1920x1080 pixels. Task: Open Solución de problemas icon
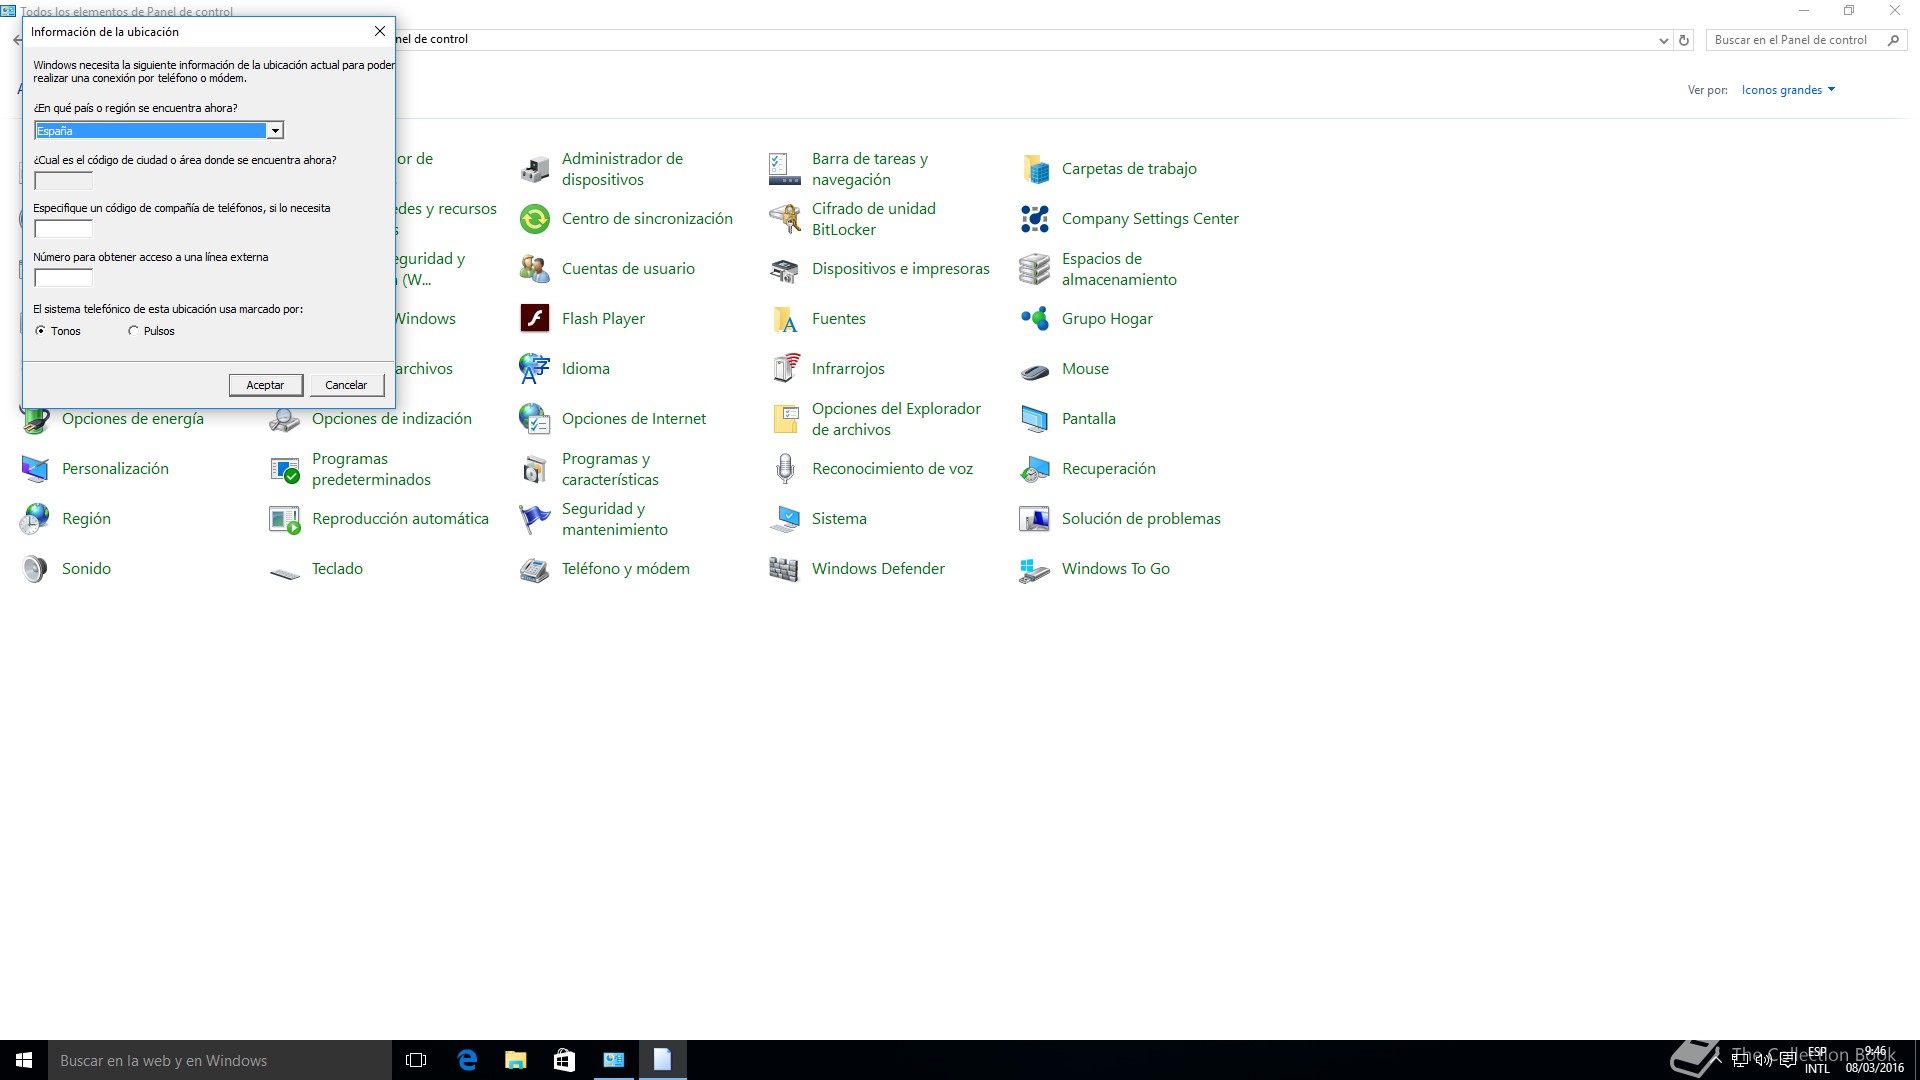(x=1035, y=519)
